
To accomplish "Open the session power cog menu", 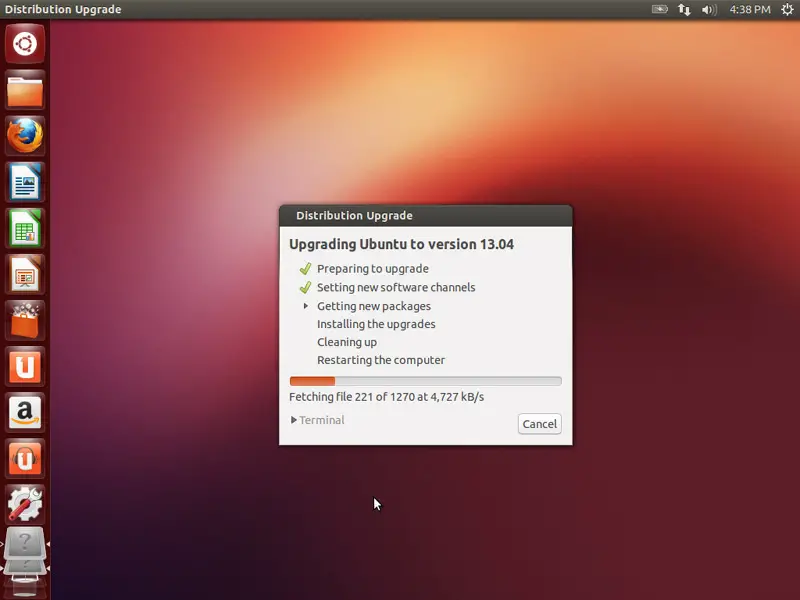I will click(787, 9).
